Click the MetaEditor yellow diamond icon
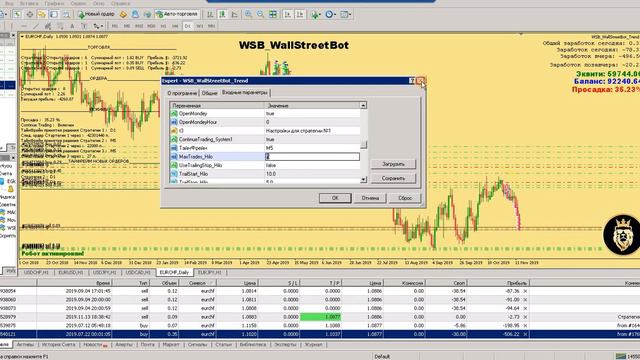 tap(123, 14)
